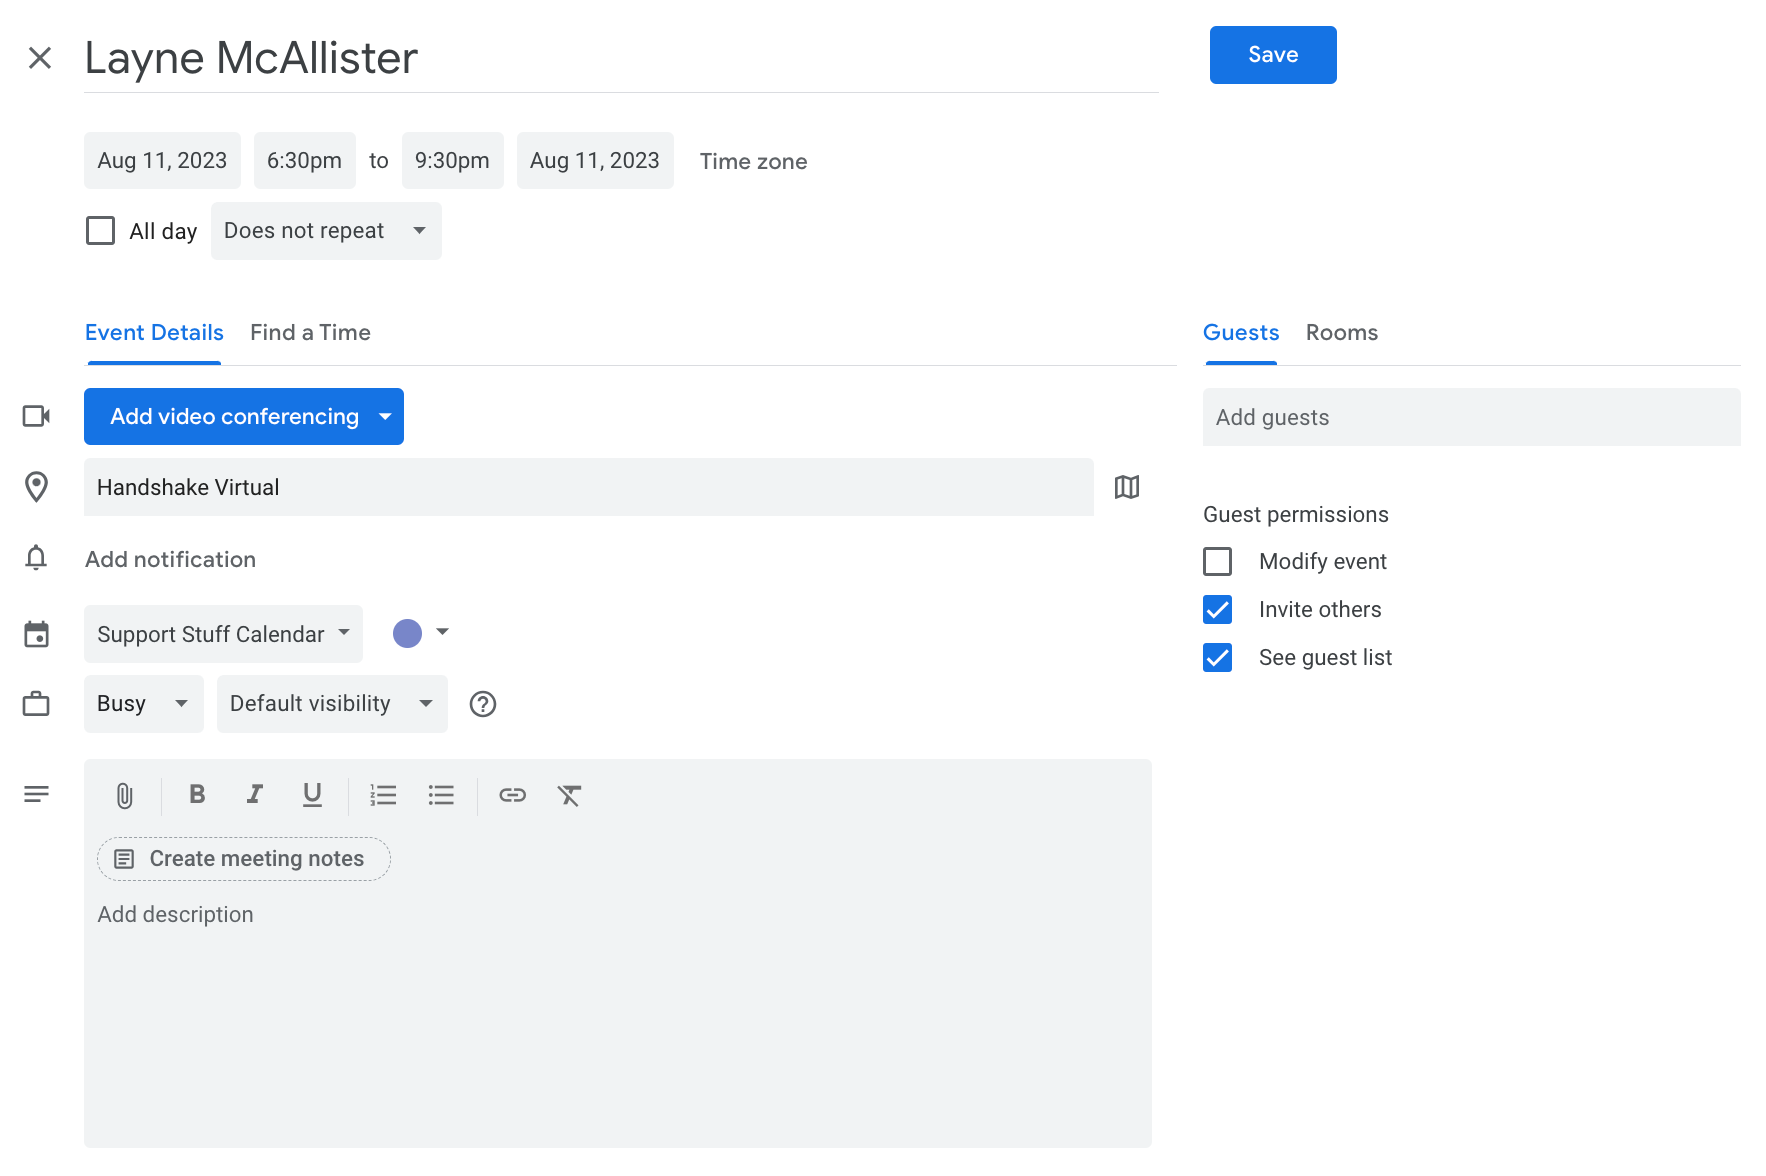
Task: Click the Guest permissions heading
Action: coord(1295,515)
